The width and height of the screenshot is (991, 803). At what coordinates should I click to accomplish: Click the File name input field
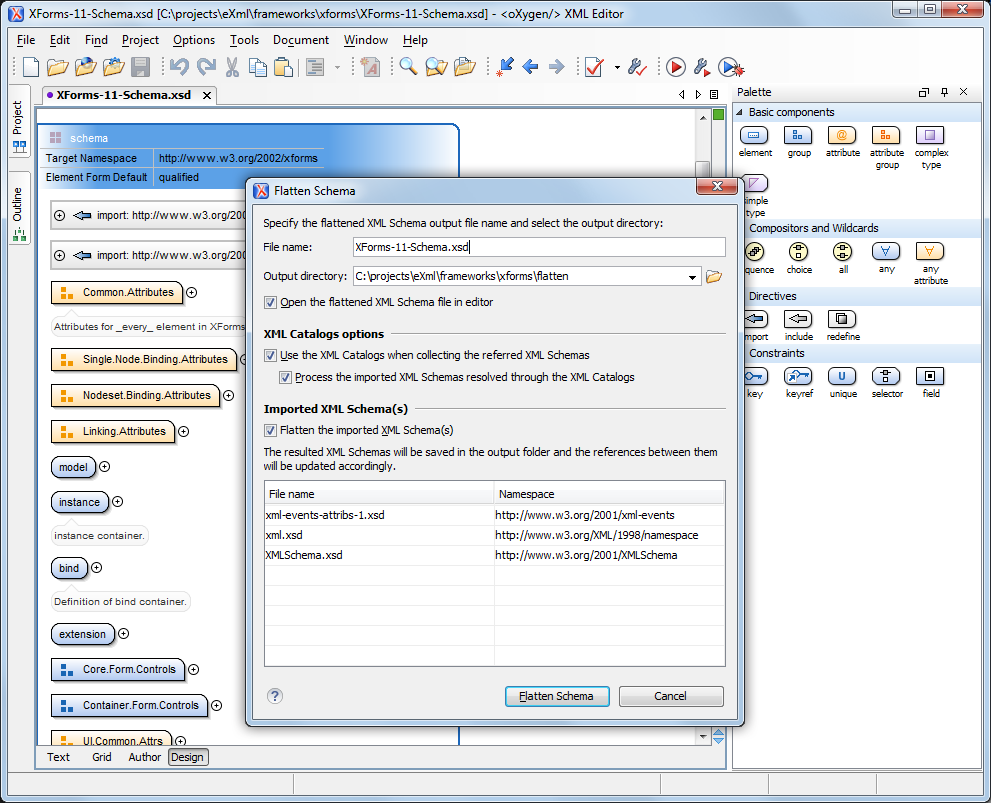coord(539,247)
